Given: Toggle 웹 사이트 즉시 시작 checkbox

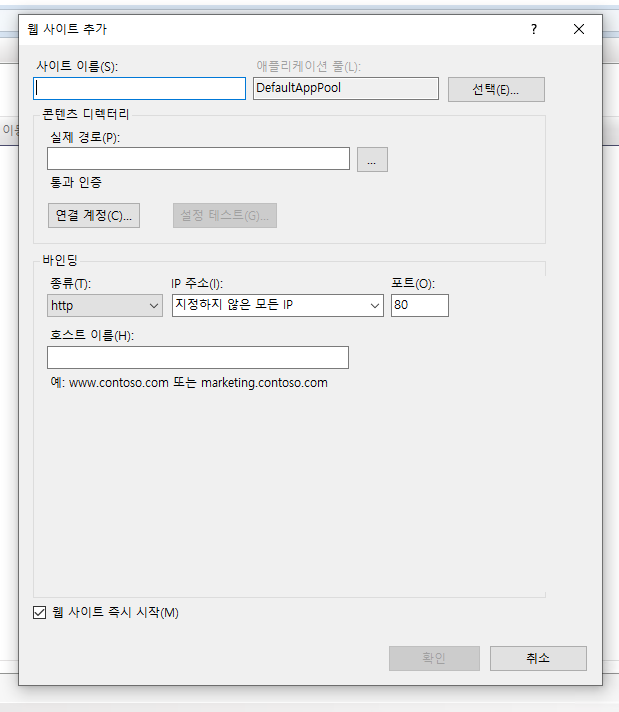Looking at the screenshot, I should 40,613.
